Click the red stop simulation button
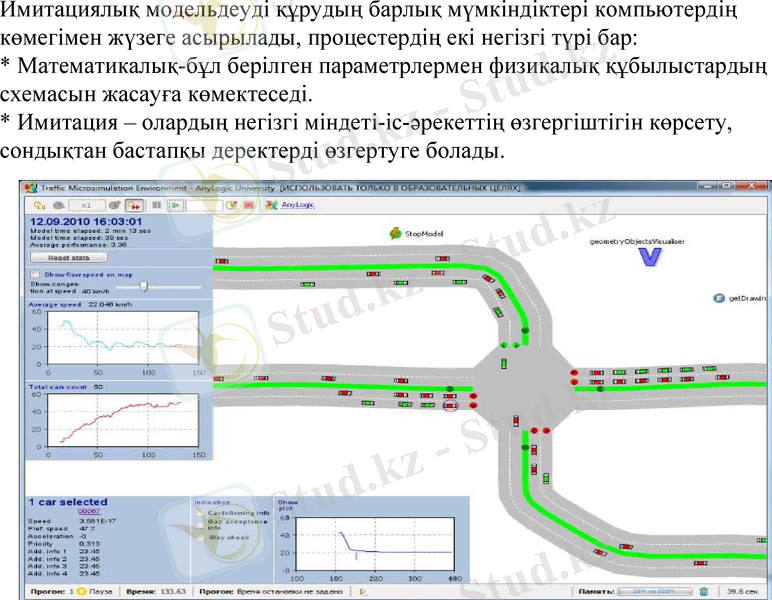 click(248, 205)
